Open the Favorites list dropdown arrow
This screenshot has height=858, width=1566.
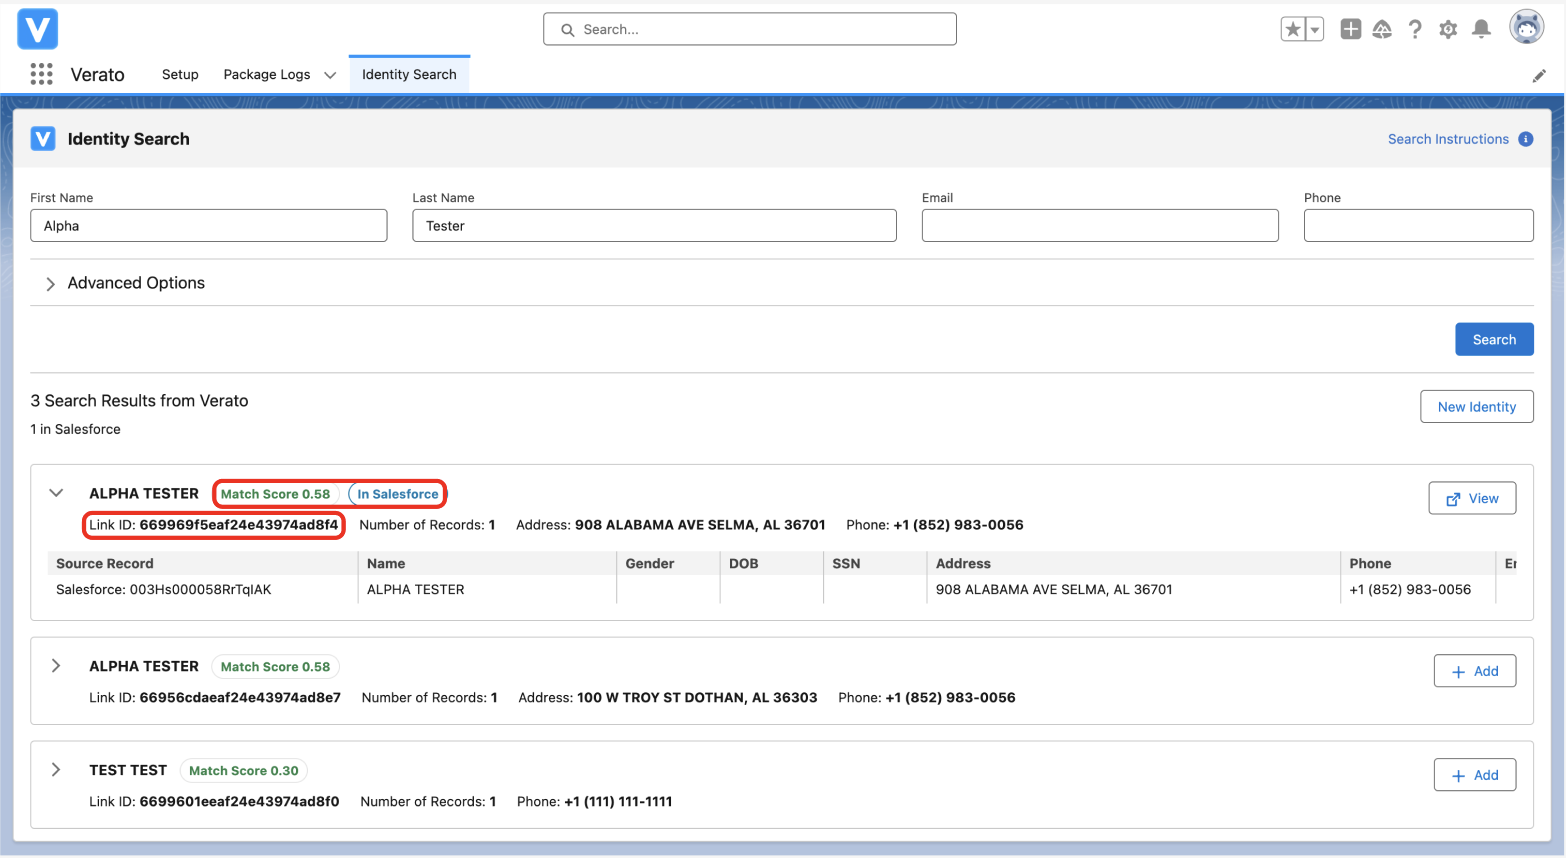(1315, 30)
